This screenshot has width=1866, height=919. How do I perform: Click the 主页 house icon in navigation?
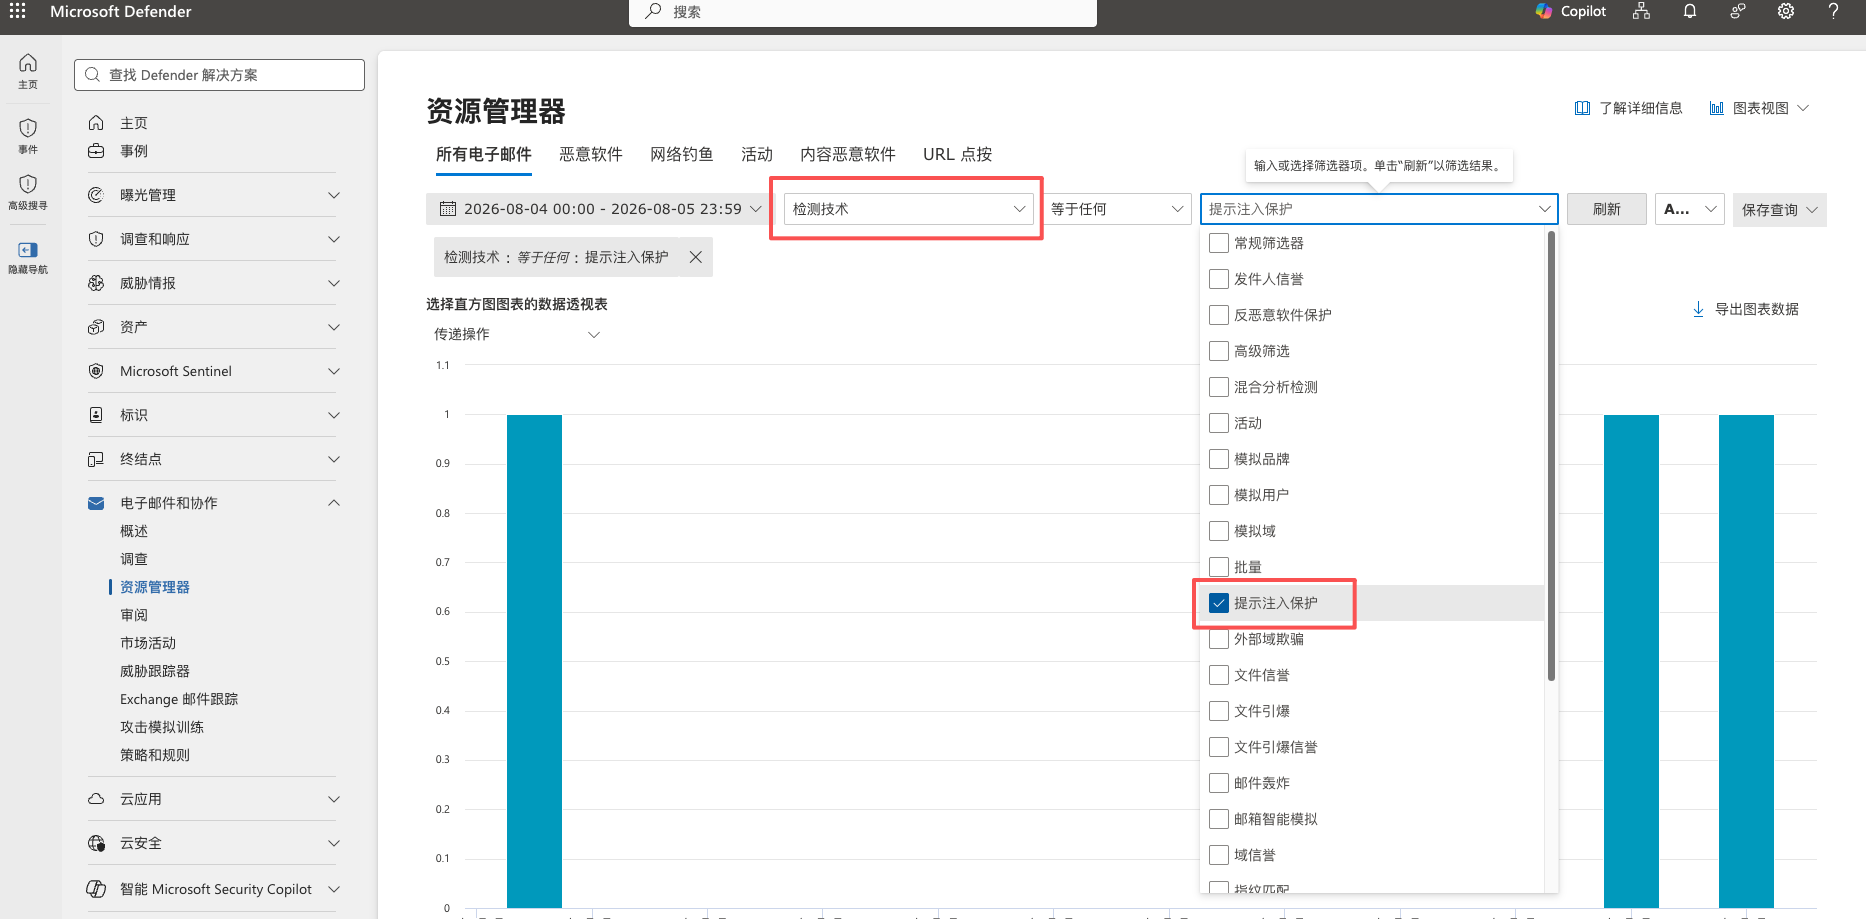96,123
